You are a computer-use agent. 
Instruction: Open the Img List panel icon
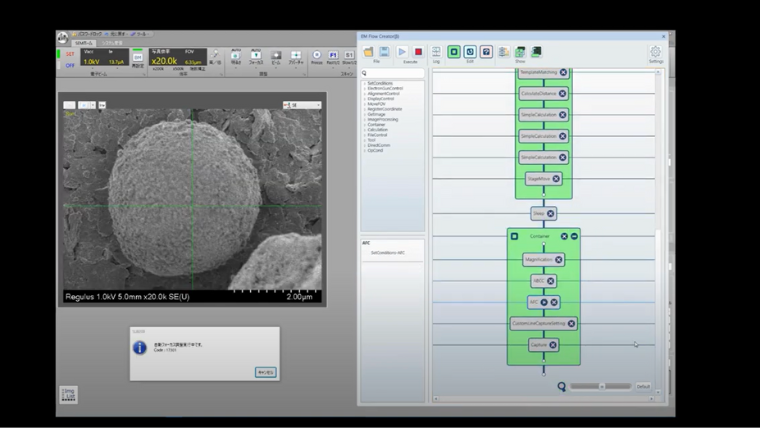tap(68, 395)
